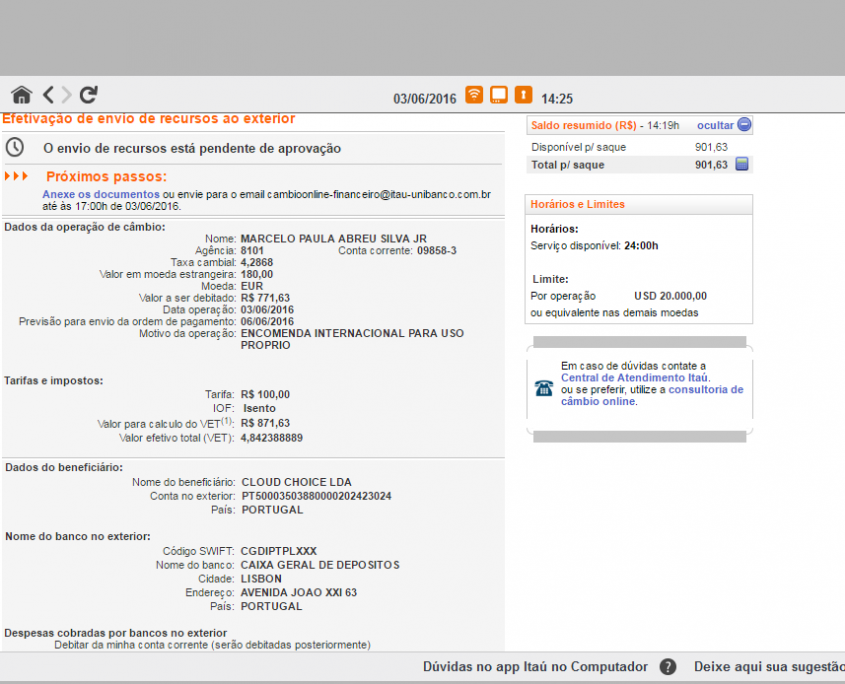Open the Anexe os documentos link

tap(100, 193)
